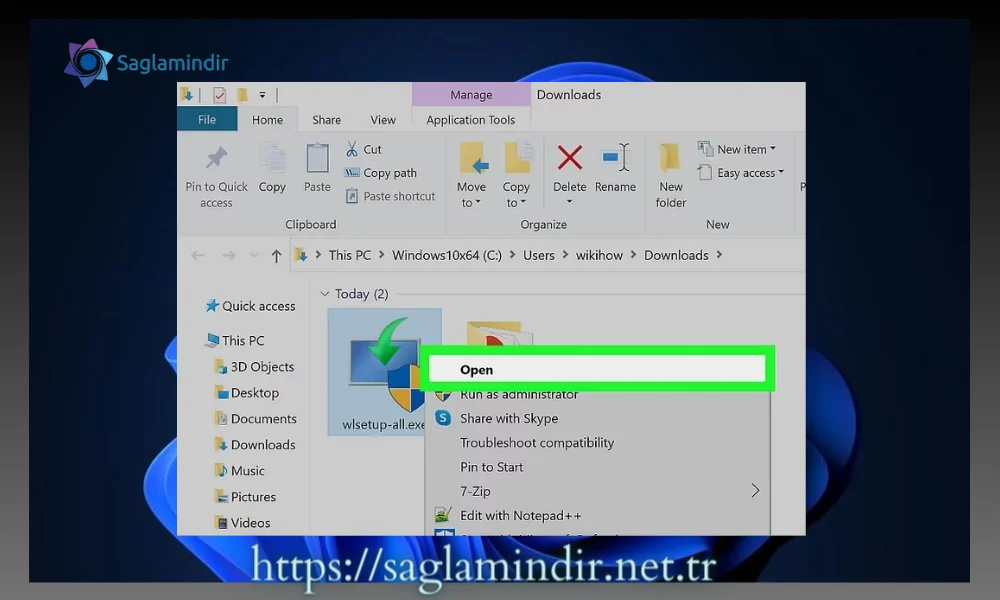The image size is (1000, 600).
Task: Choose Open from the context menu
Action: tap(598, 370)
